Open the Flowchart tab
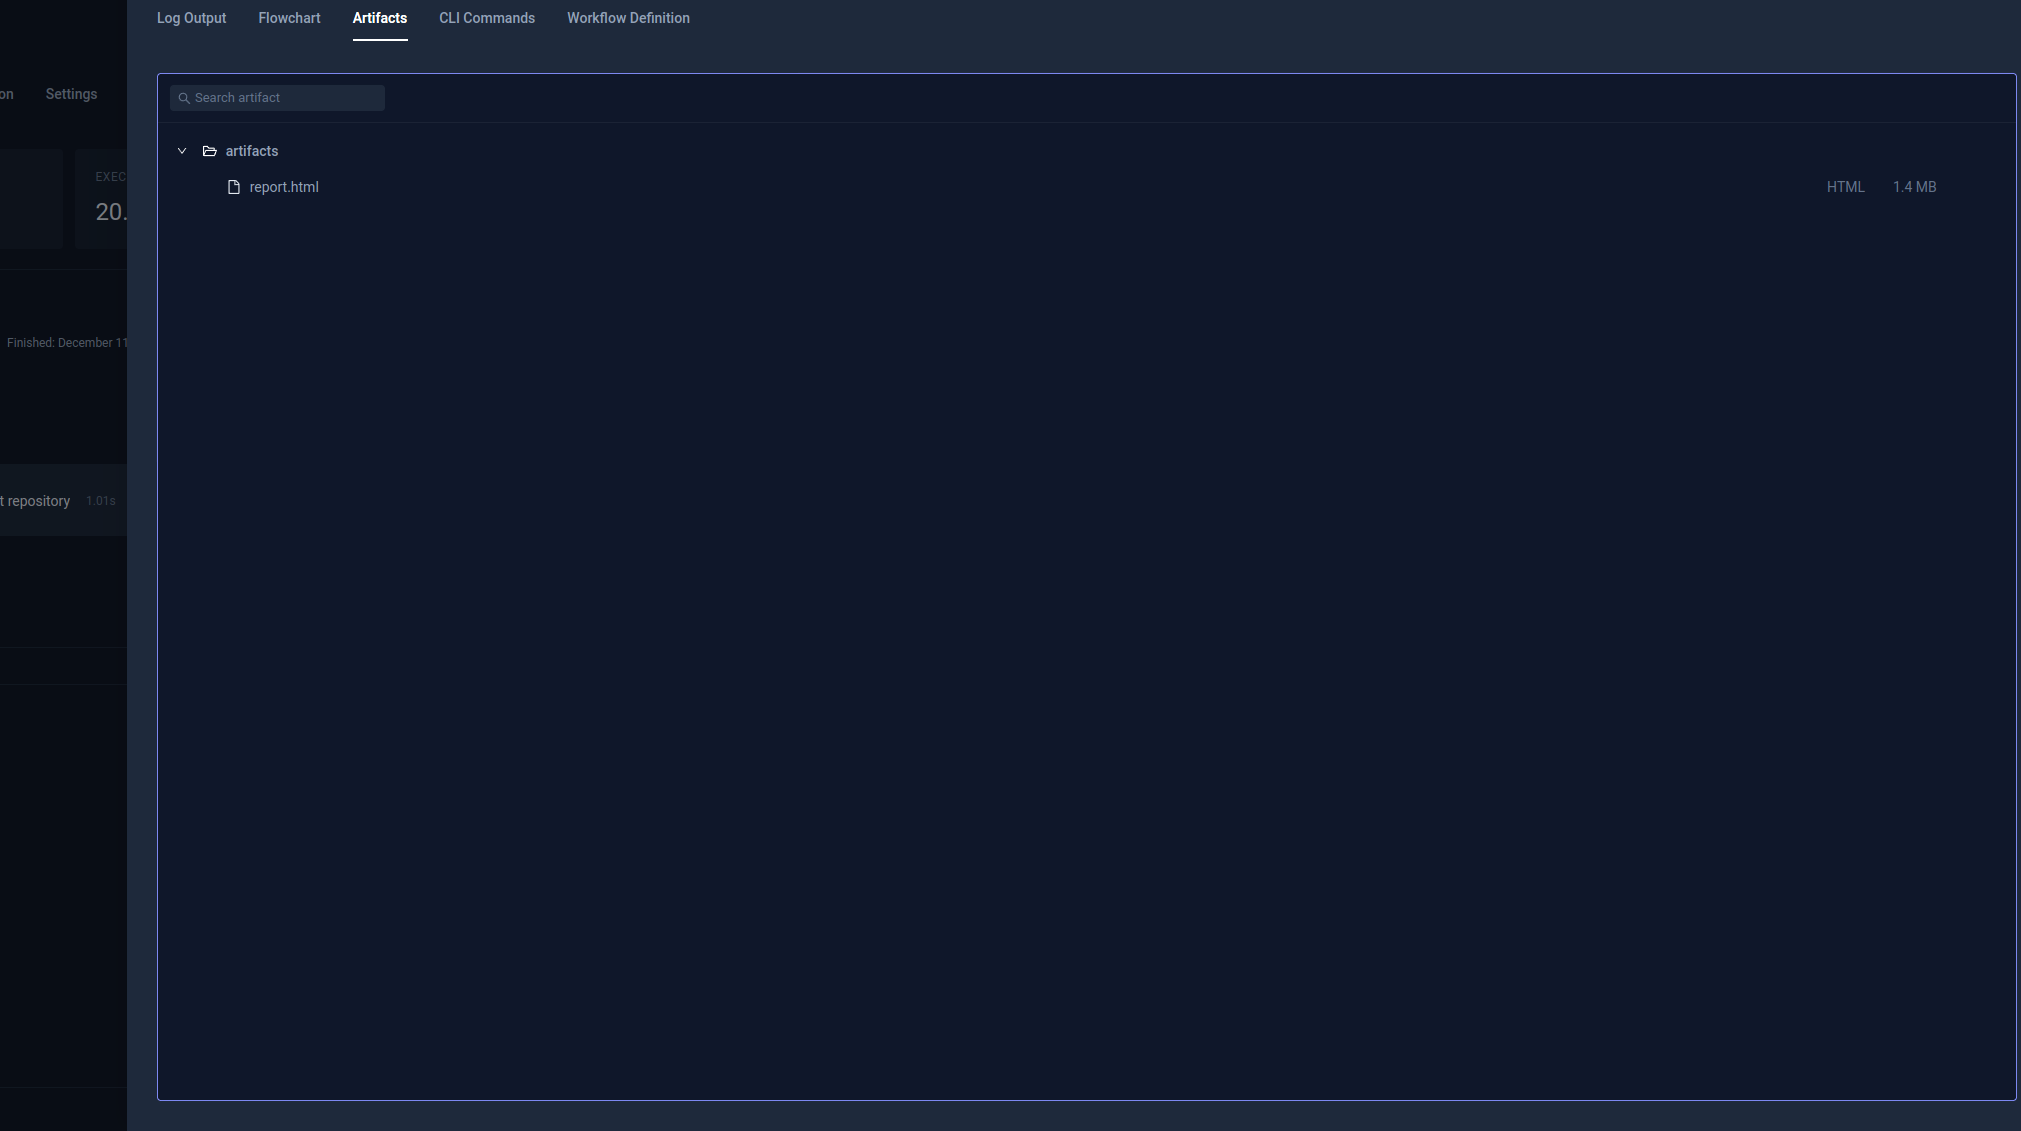This screenshot has height=1131, width=2021. tap(289, 18)
